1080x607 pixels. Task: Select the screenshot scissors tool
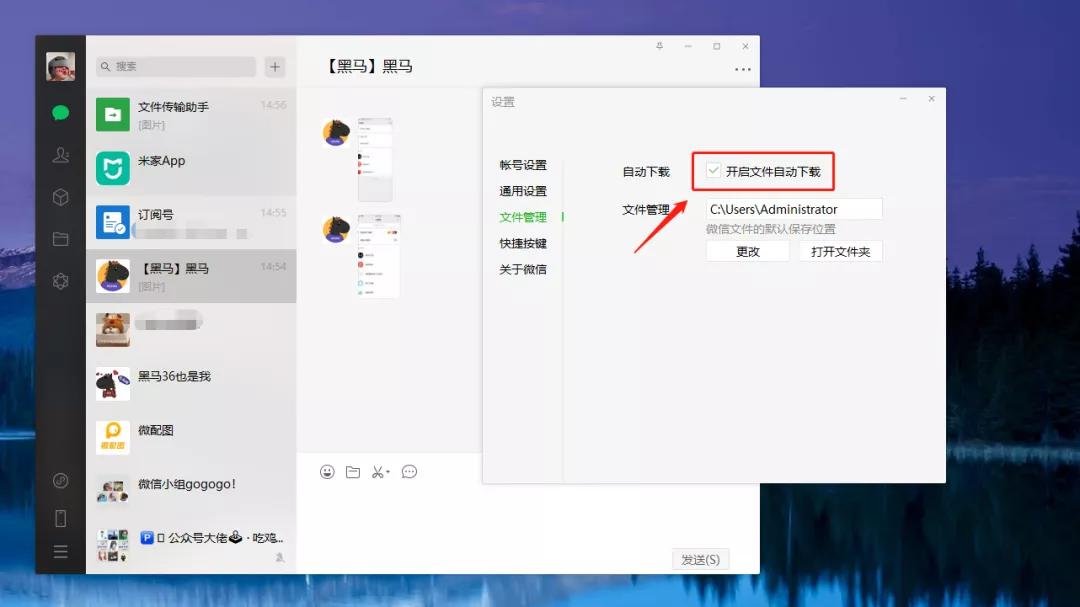(x=378, y=471)
